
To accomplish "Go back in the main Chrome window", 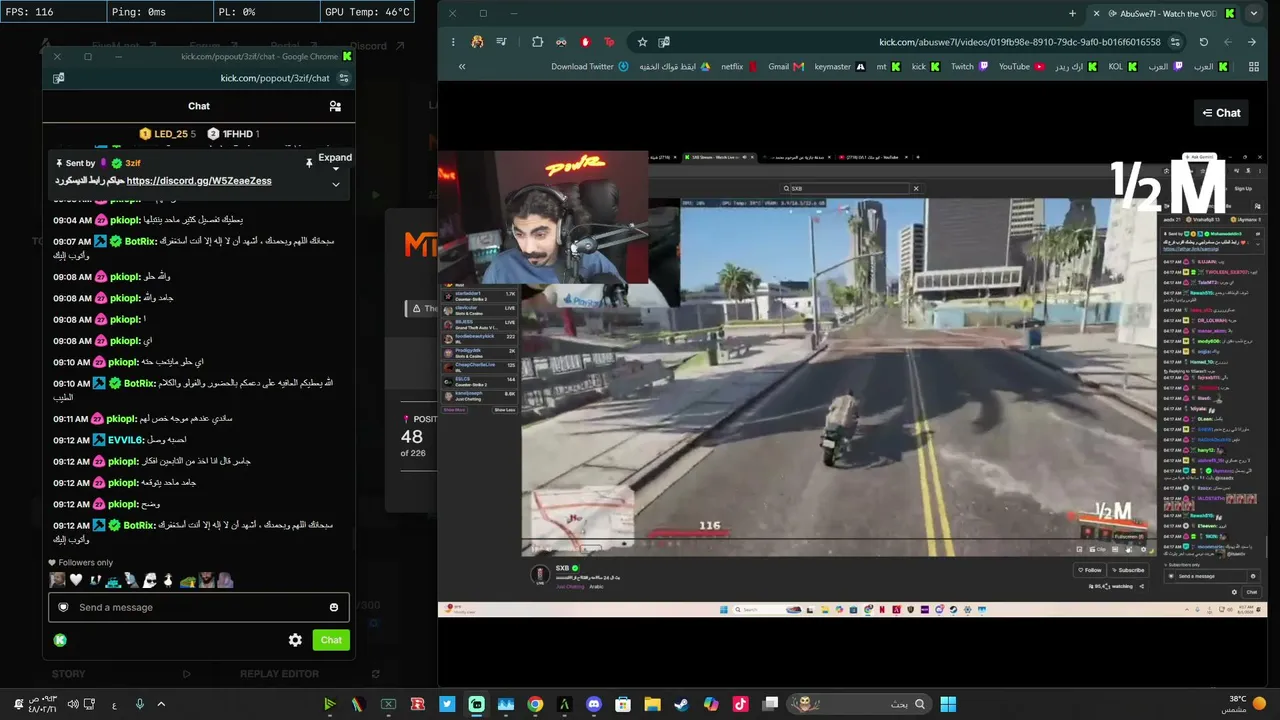I will [x=1252, y=42].
